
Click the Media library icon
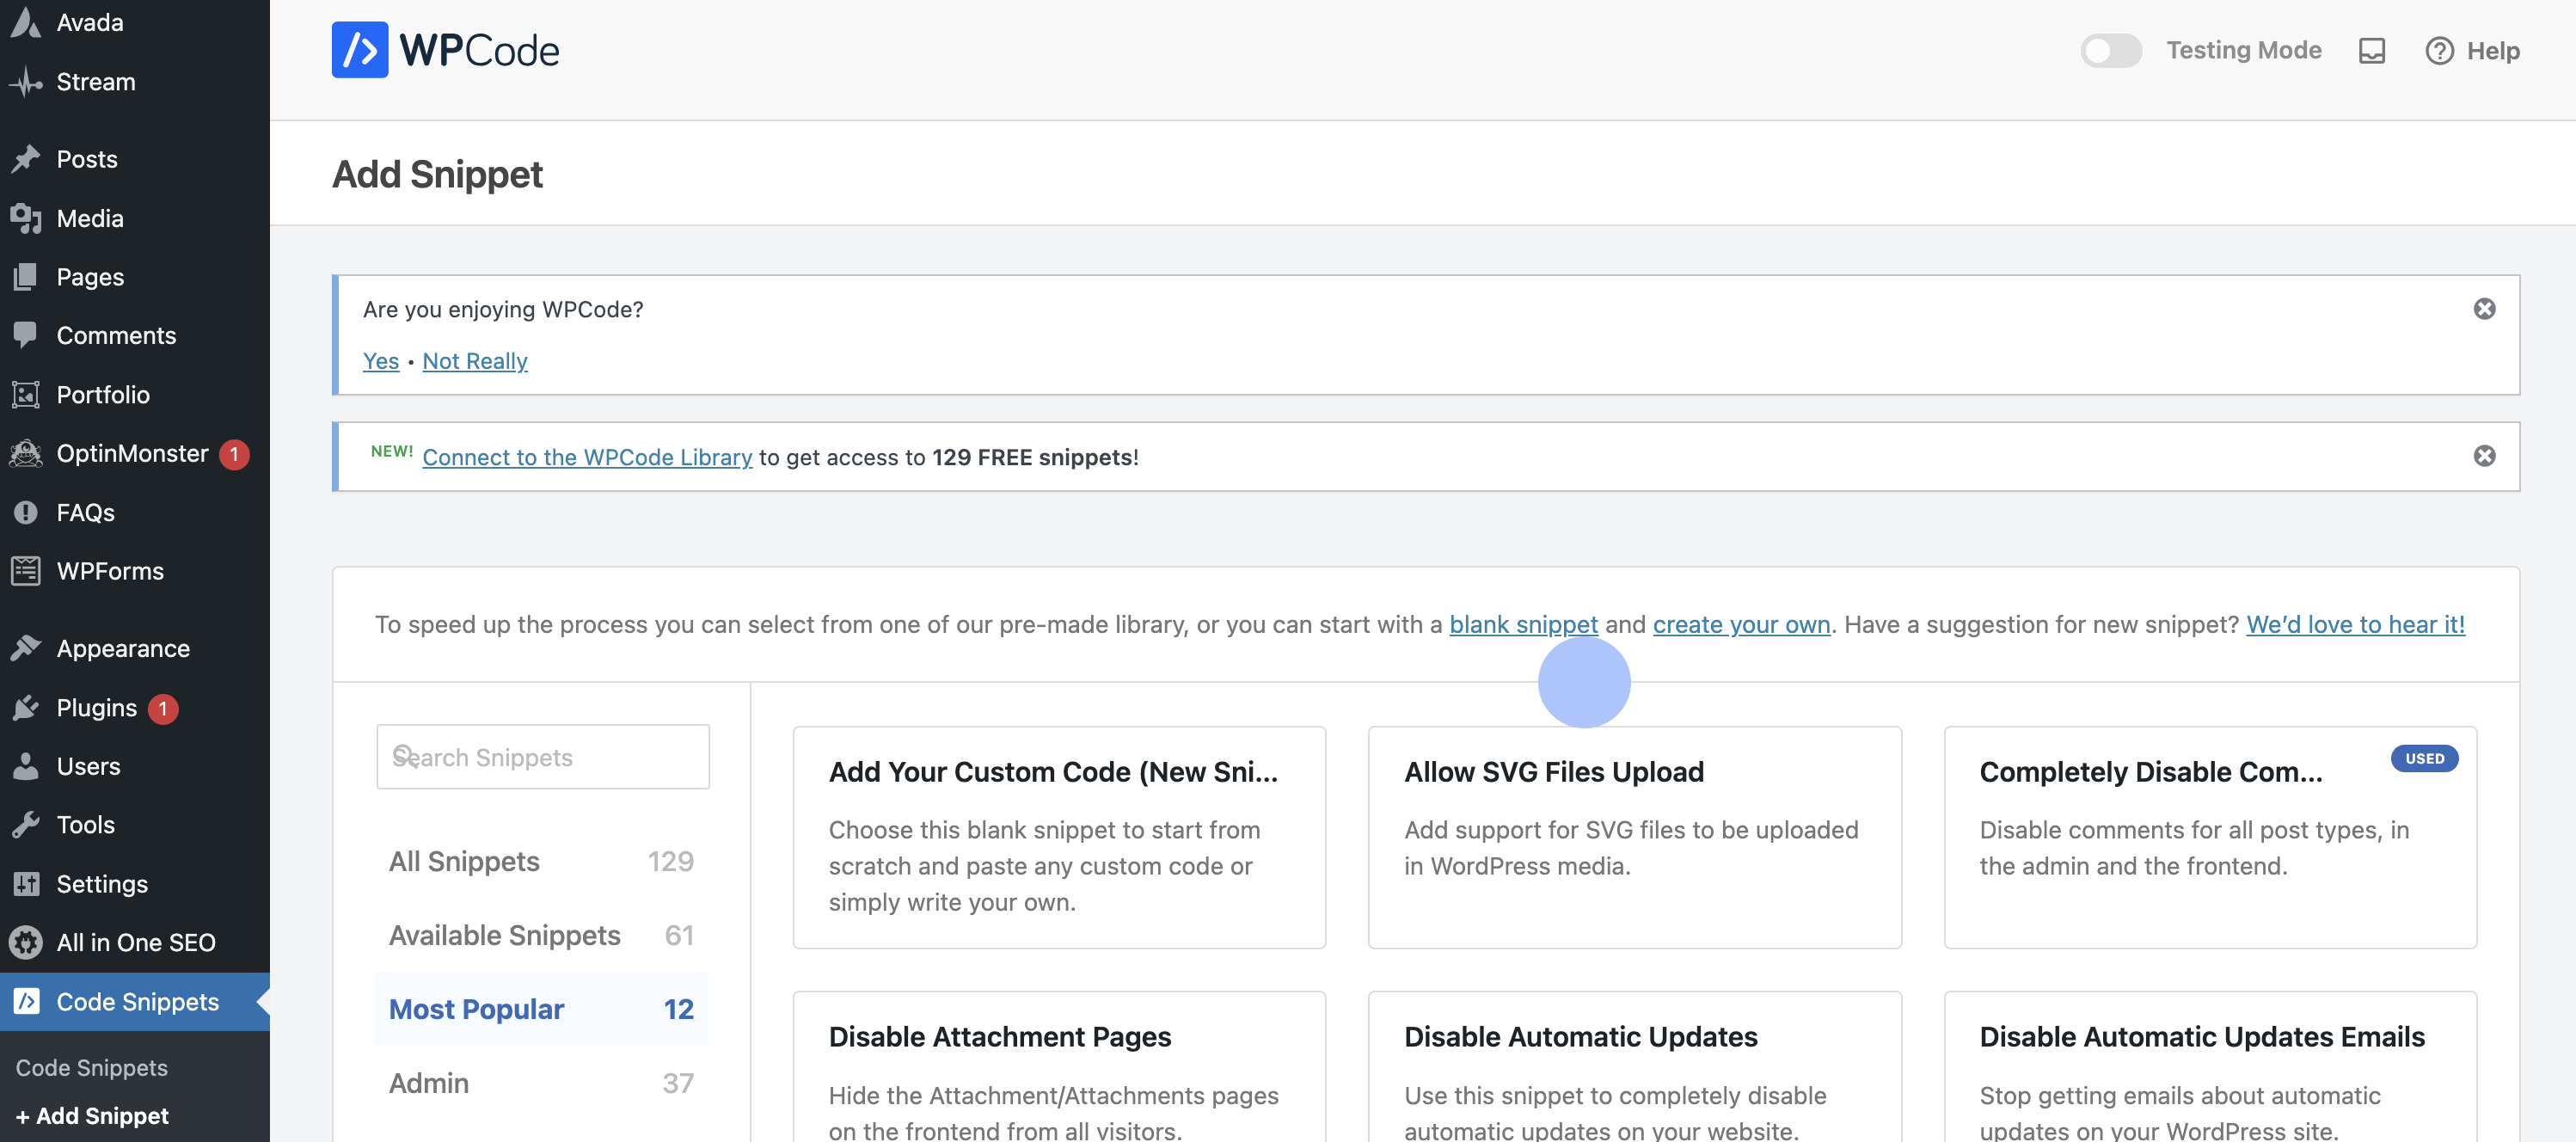[26, 218]
